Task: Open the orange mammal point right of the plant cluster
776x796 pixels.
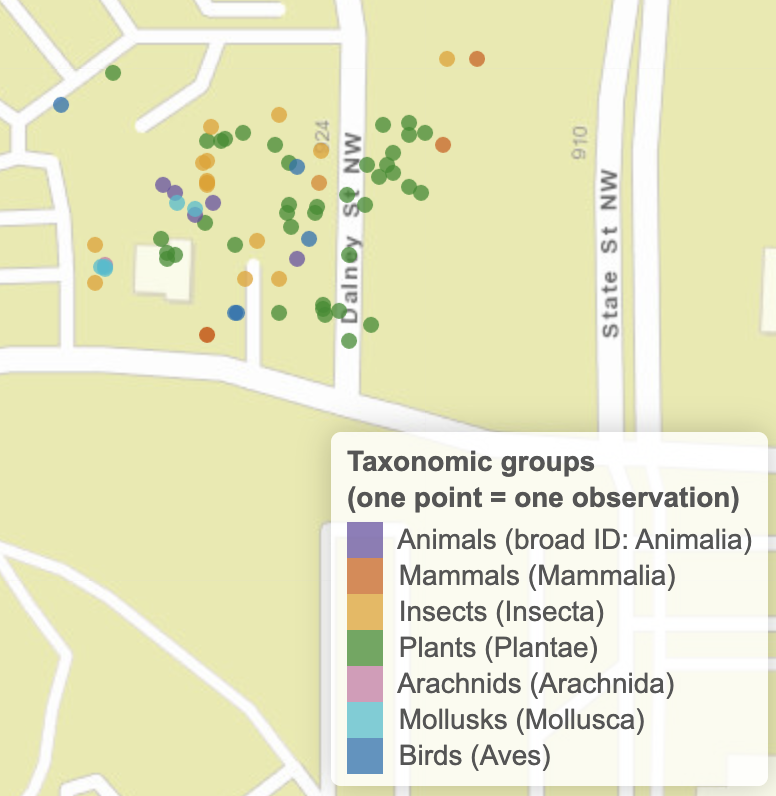Action: pyautogui.click(x=443, y=145)
